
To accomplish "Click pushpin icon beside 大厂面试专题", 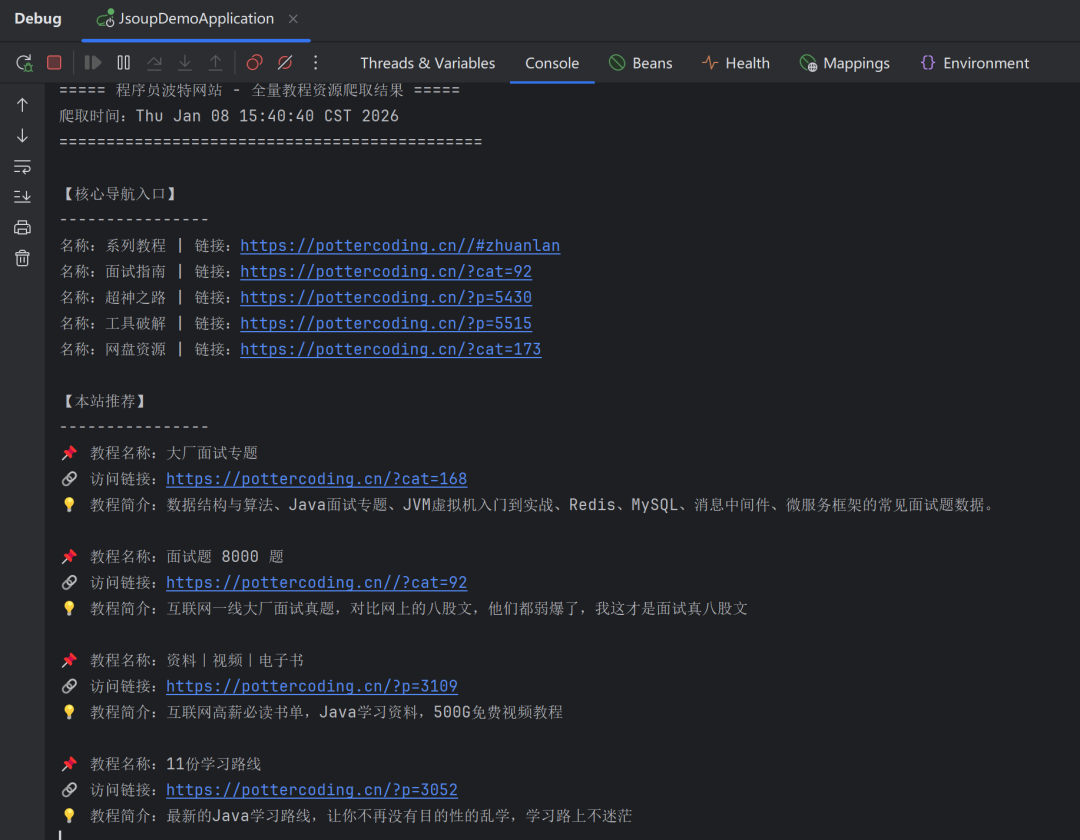I will pyautogui.click(x=69, y=453).
